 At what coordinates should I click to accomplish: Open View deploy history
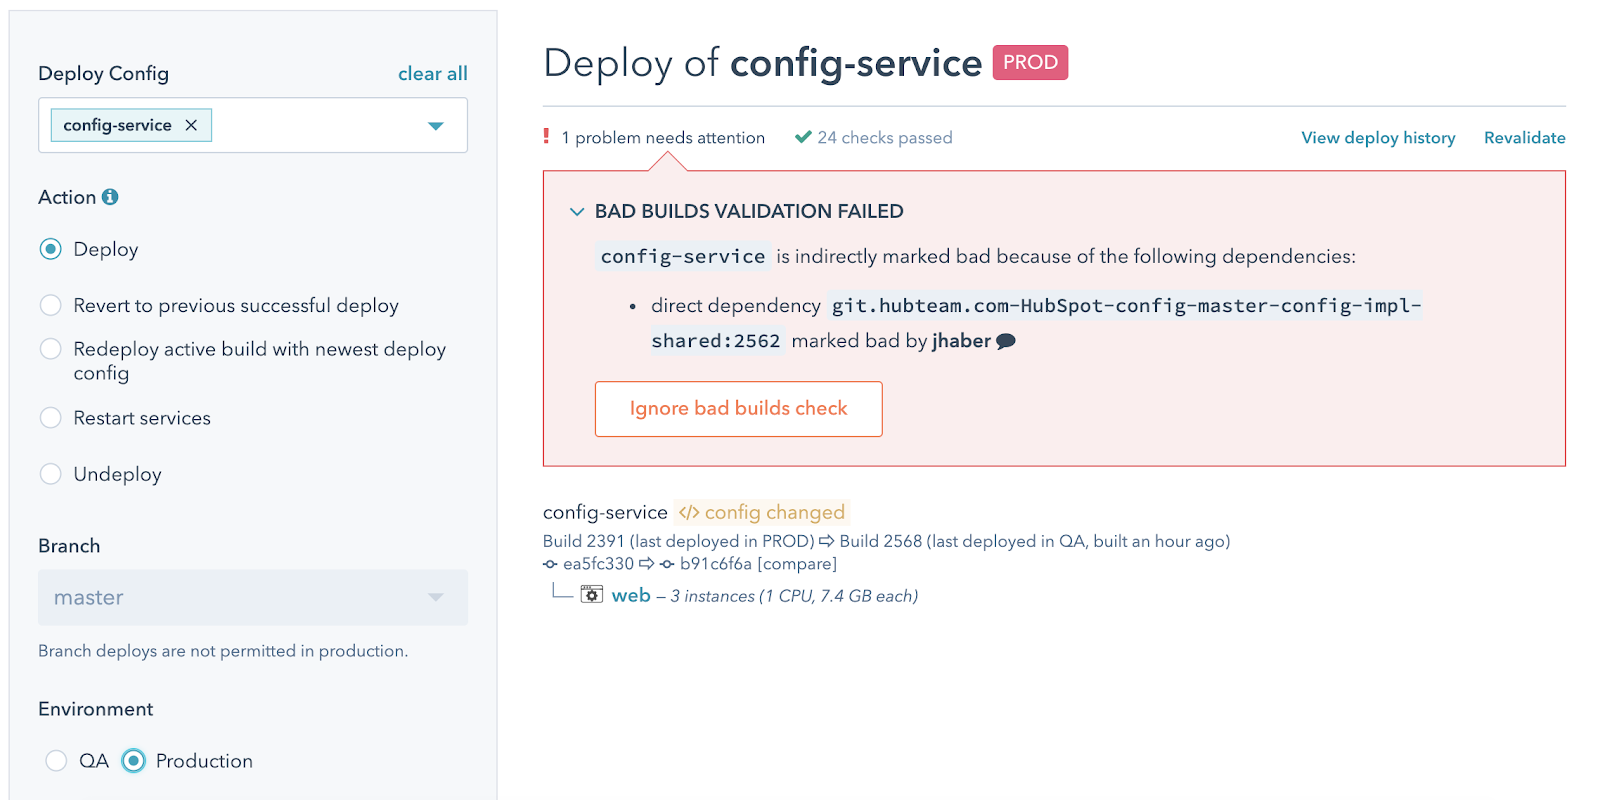(1378, 138)
